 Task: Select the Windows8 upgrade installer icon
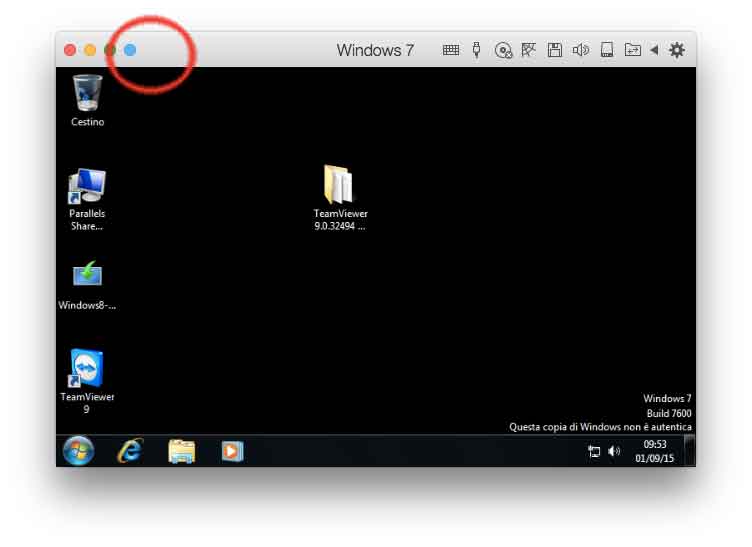pos(87,285)
